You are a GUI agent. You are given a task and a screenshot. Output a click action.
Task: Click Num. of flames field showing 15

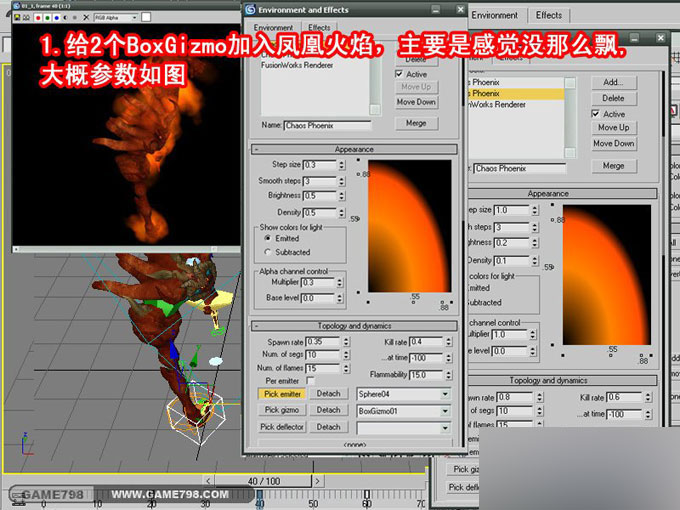pos(323,368)
